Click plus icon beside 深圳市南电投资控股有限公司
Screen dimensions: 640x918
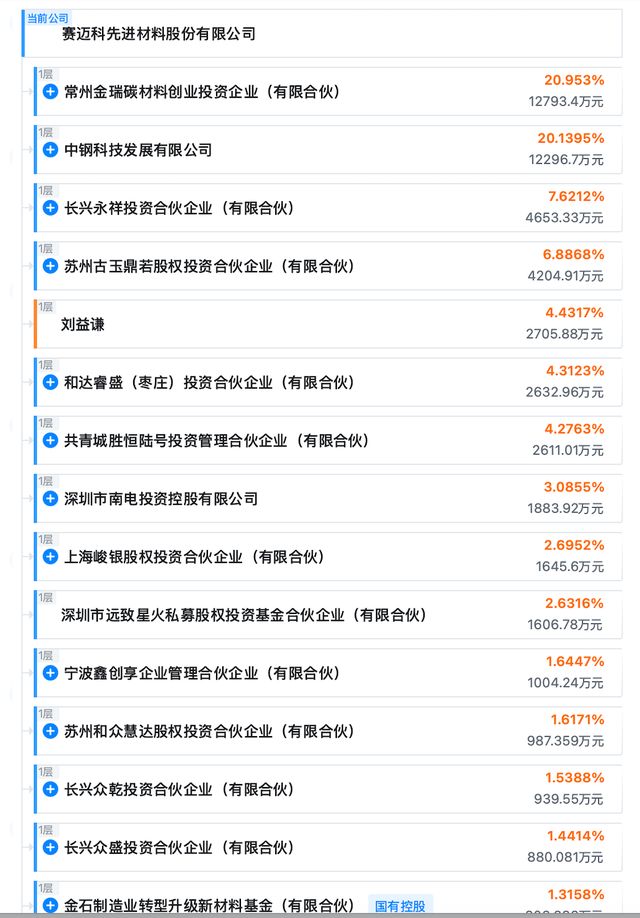[x=50, y=498]
